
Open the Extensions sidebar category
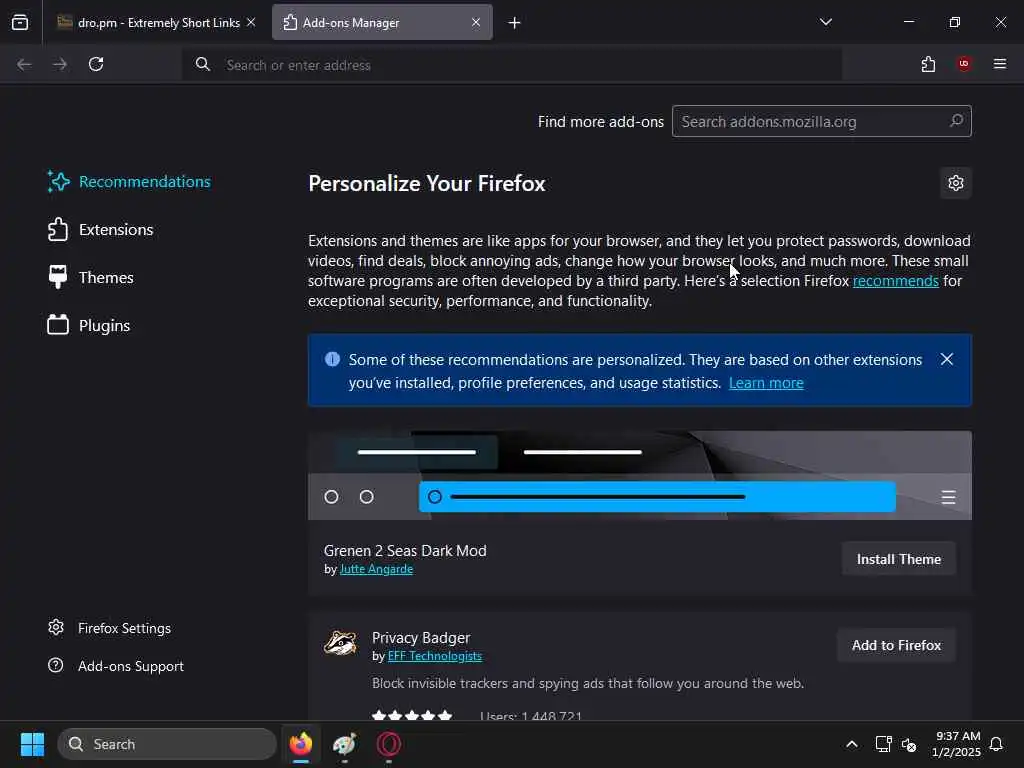pyautogui.click(x=101, y=230)
